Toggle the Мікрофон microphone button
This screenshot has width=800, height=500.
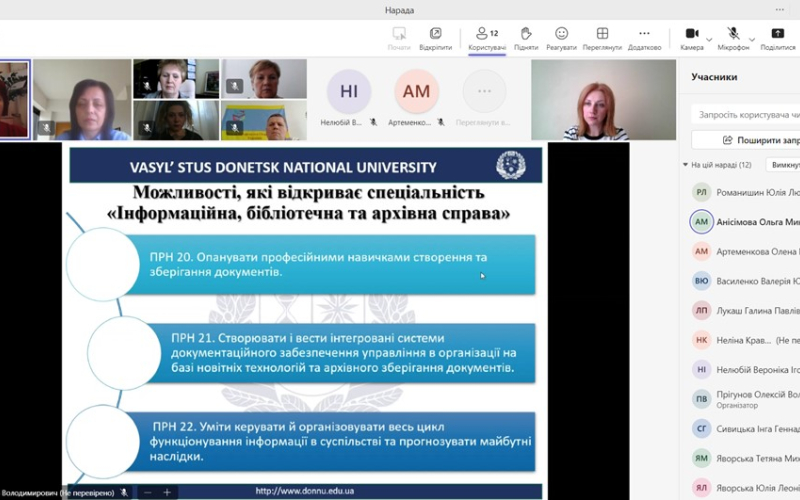click(x=733, y=39)
